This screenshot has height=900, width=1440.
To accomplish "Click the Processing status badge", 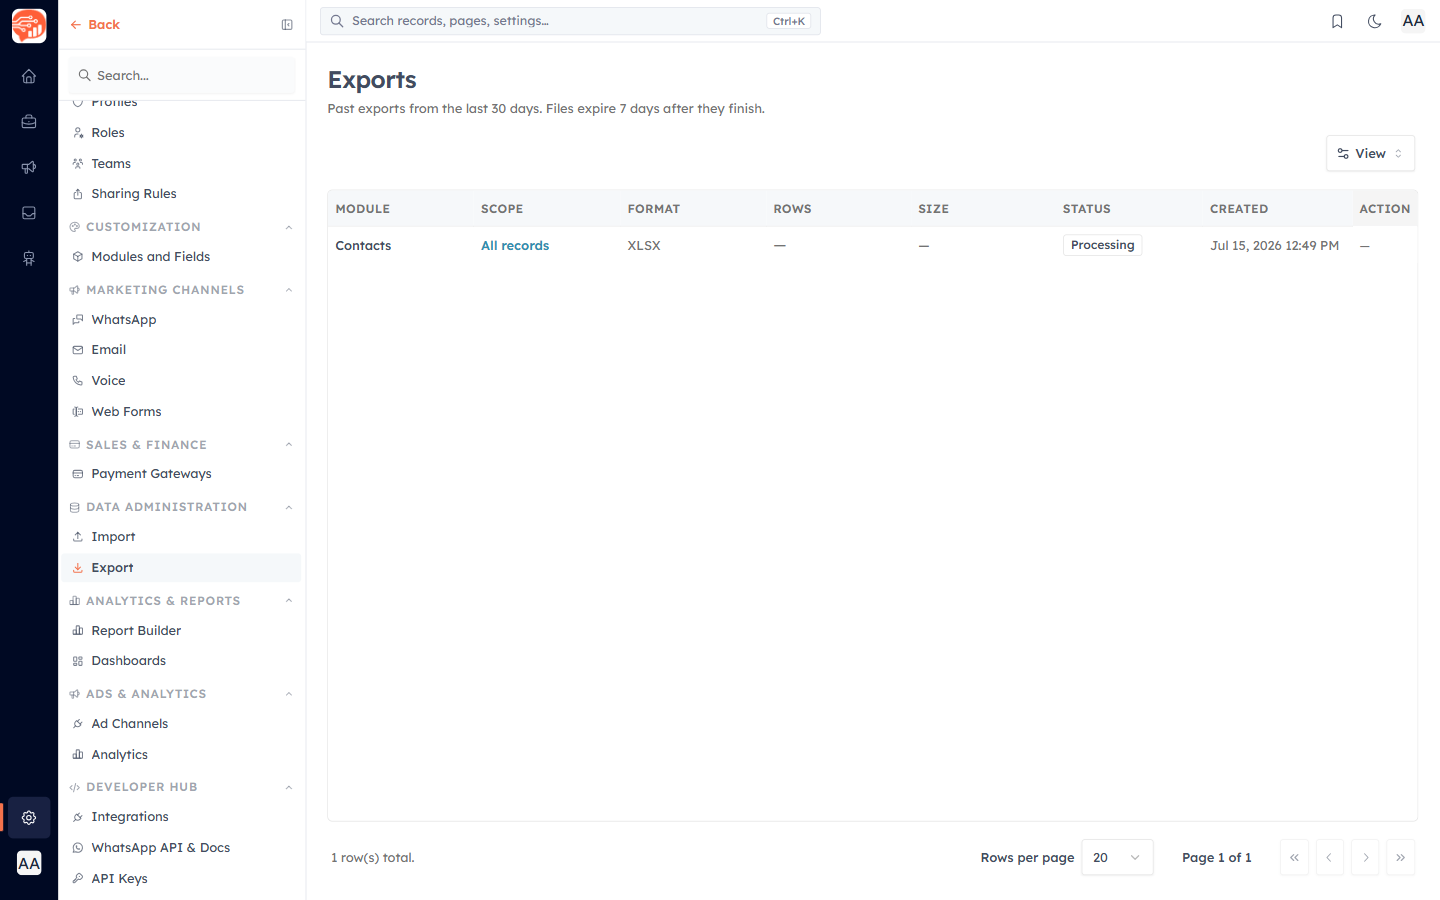I will pos(1102,245).
